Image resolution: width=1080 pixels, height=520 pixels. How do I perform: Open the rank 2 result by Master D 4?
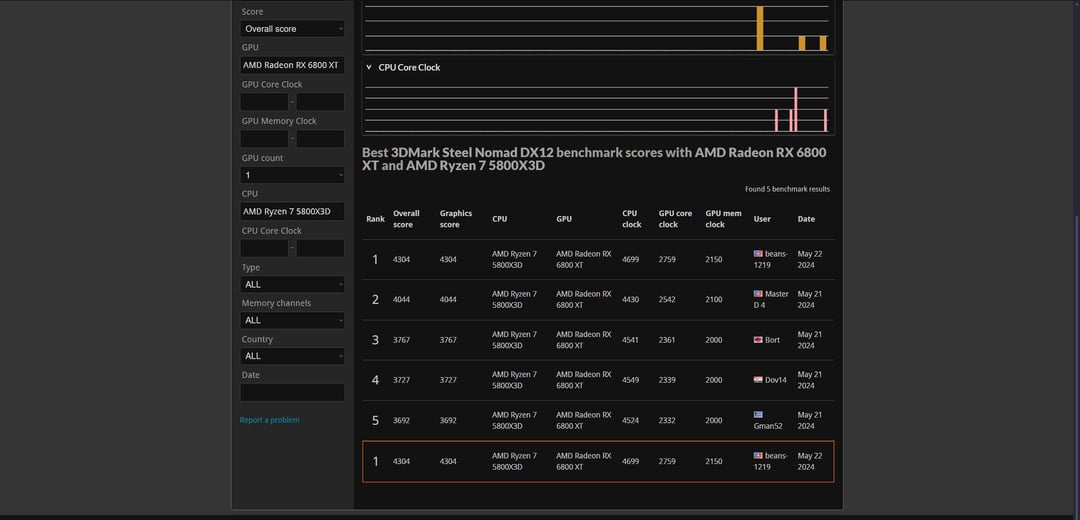coord(598,300)
